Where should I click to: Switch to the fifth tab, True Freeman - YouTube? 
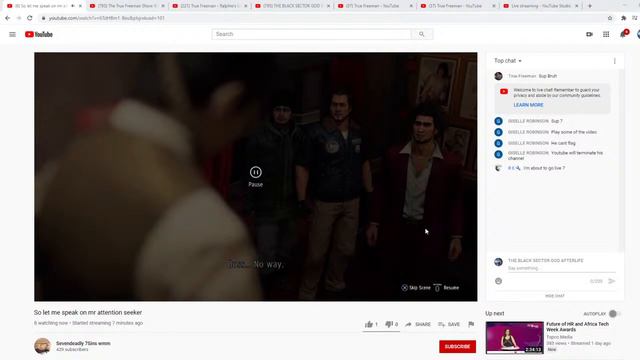pyautogui.click(x=374, y=6)
